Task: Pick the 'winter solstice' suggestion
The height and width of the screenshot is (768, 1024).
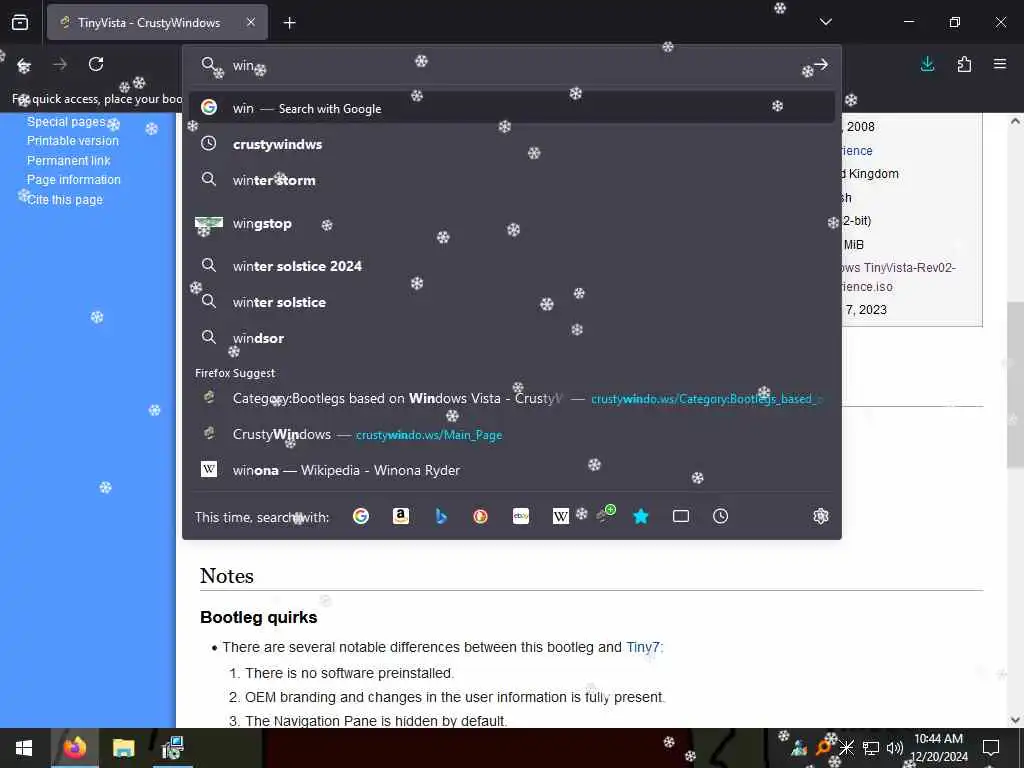Action: [x=512, y=302]
